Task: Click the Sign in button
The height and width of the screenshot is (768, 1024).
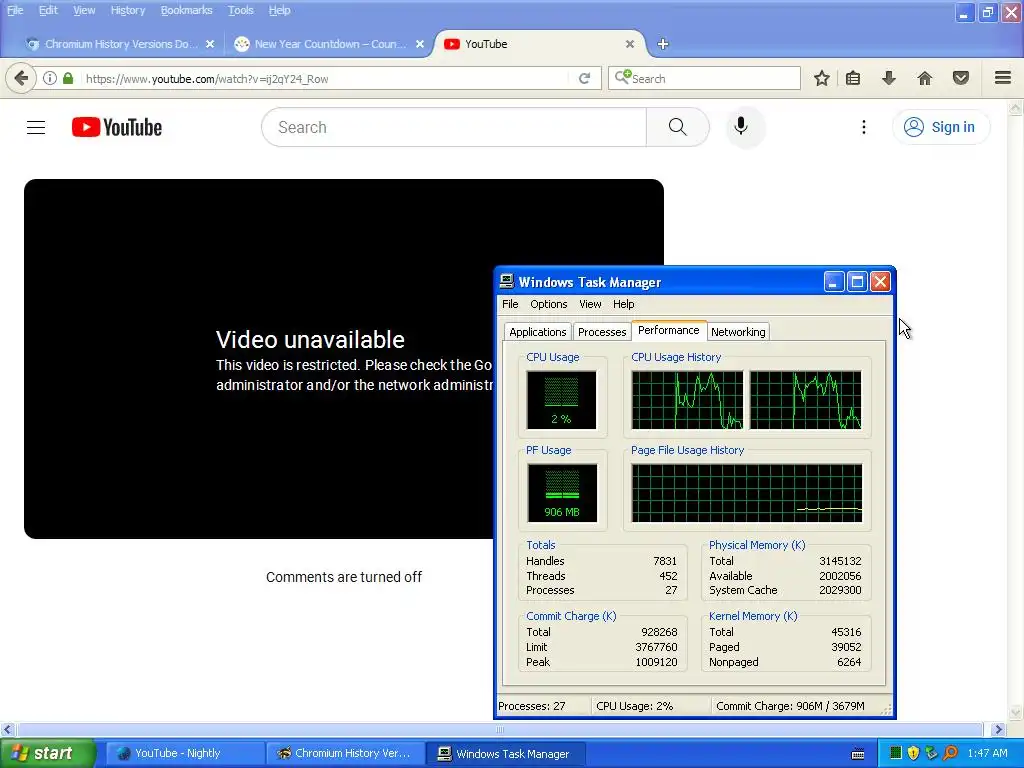Action: tap(940, 127)
